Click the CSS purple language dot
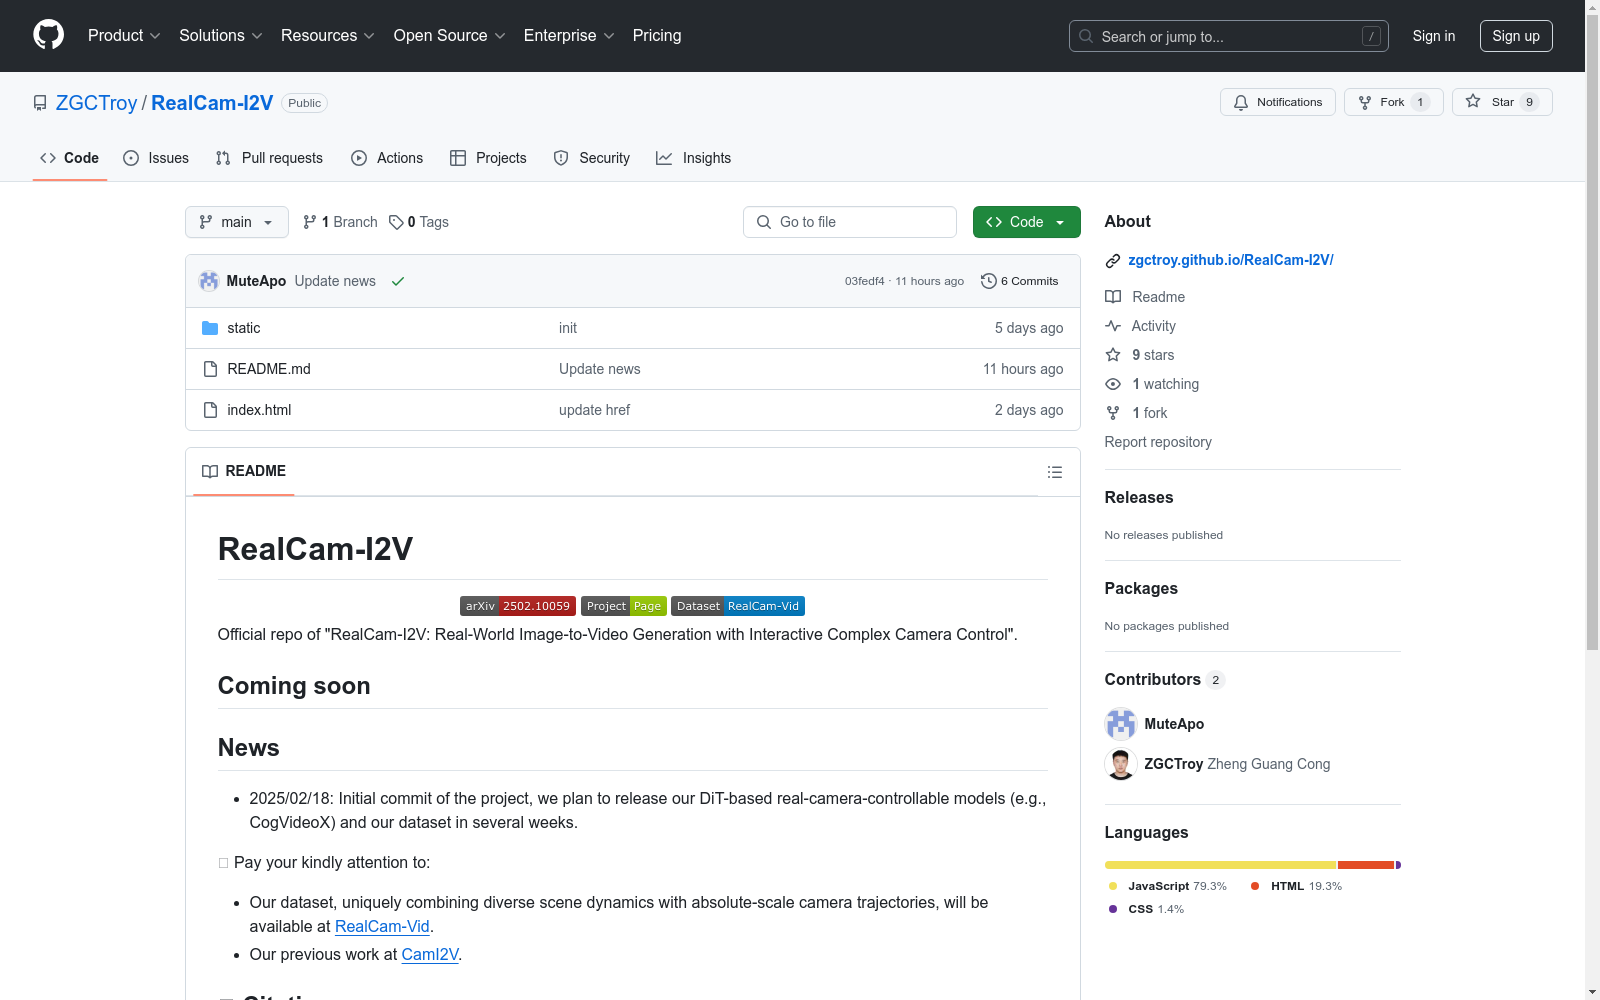This screenshot has height=1000, width=1600. coord(1113,909)
